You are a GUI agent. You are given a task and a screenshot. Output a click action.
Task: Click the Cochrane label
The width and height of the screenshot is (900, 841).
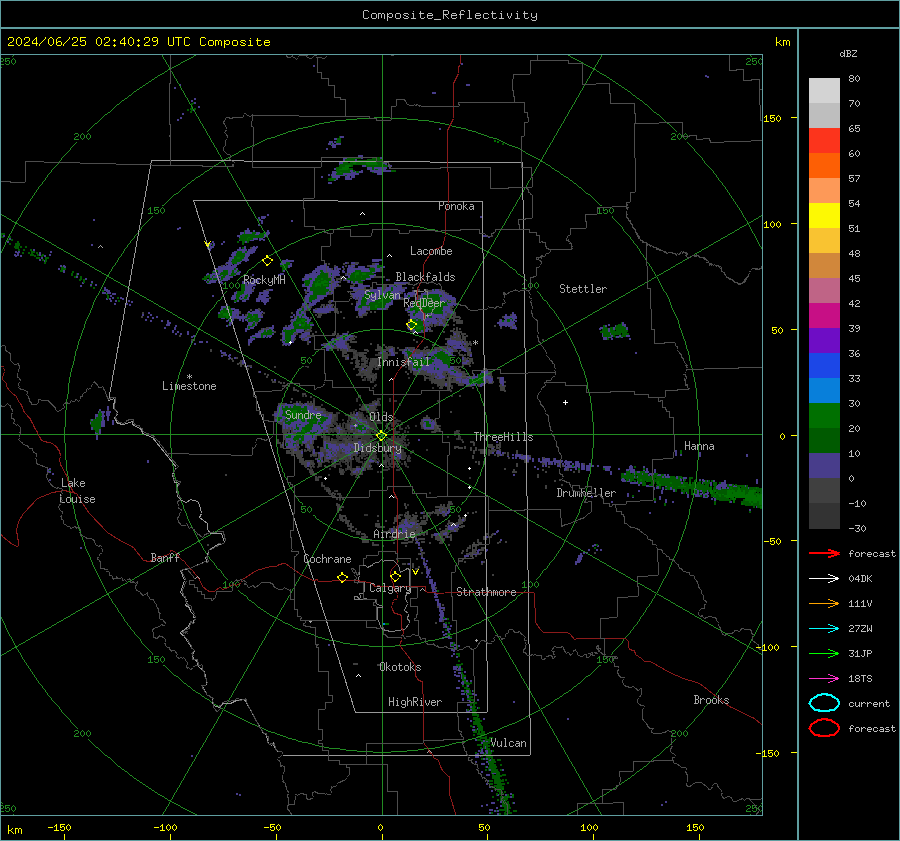click(327, 559)
